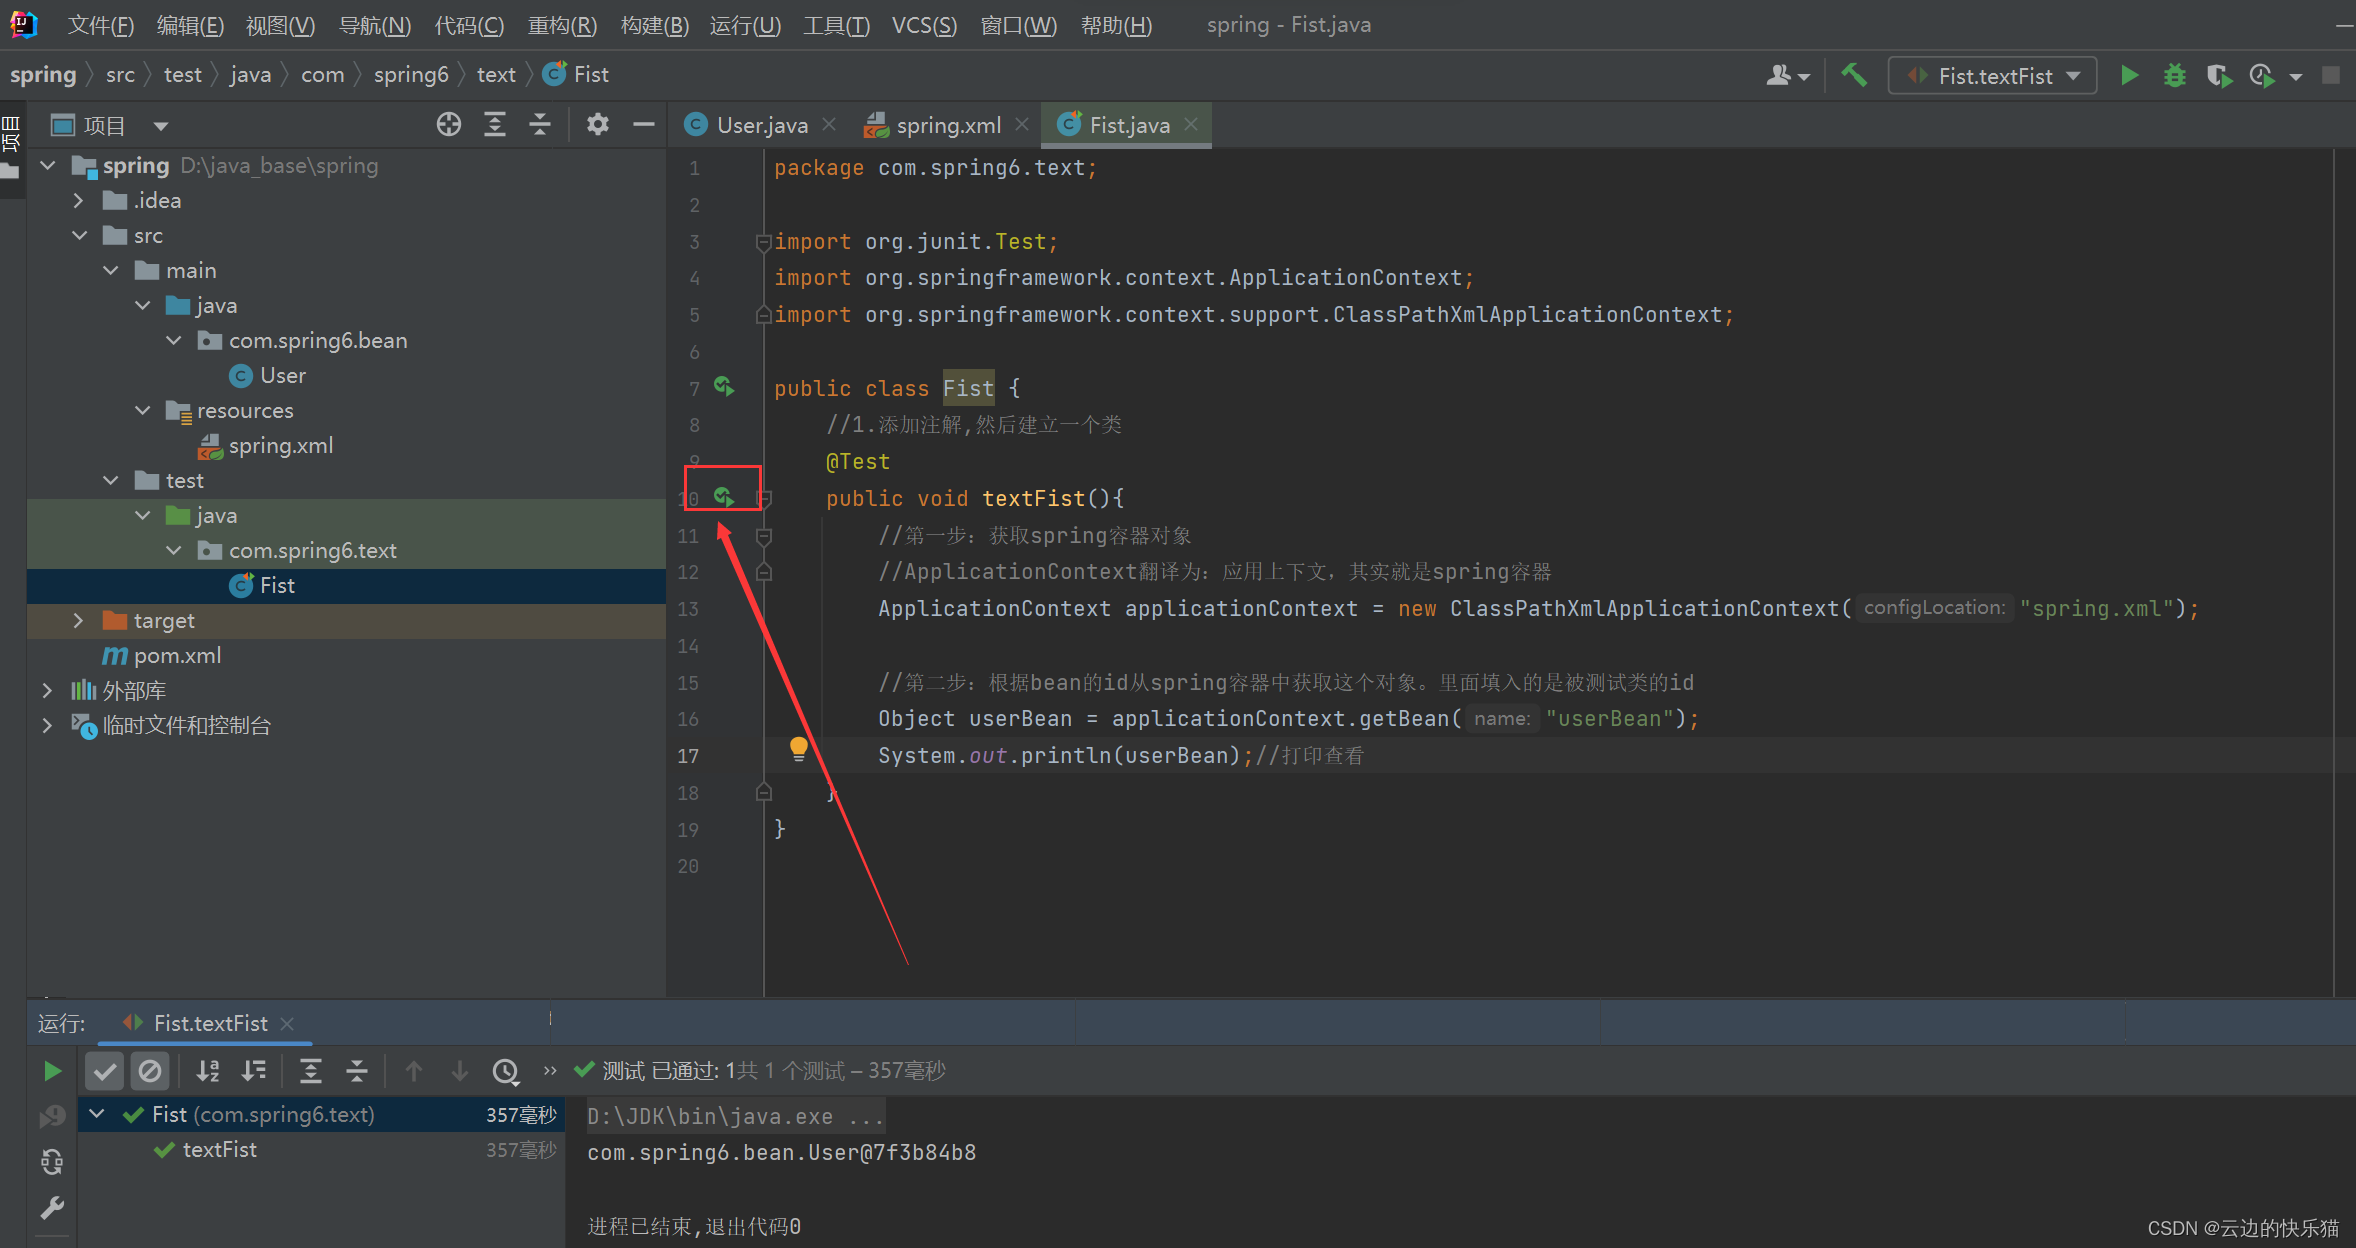This screenshot has width=2356, height=1248.
Task: Show more run toolbar actions chevron
Action: (x=549, y=1071)
